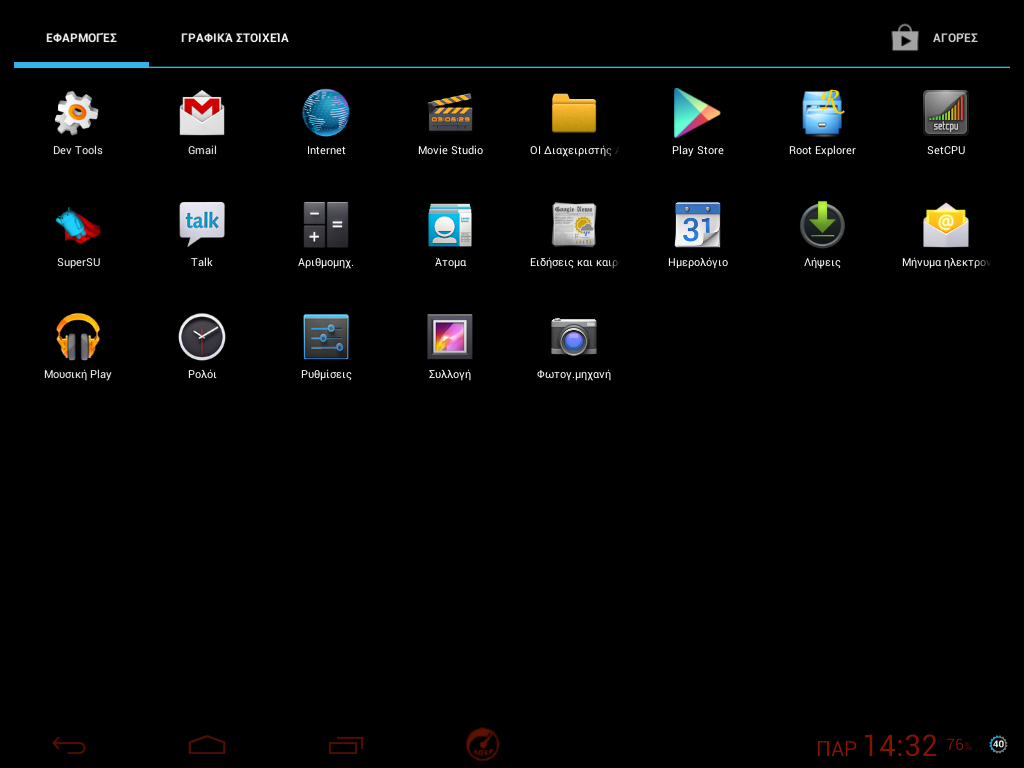Screen dimensions: 1024x768
Task: Open the Φωτογ.μηχανή camera app
Action: click(574, 337)
